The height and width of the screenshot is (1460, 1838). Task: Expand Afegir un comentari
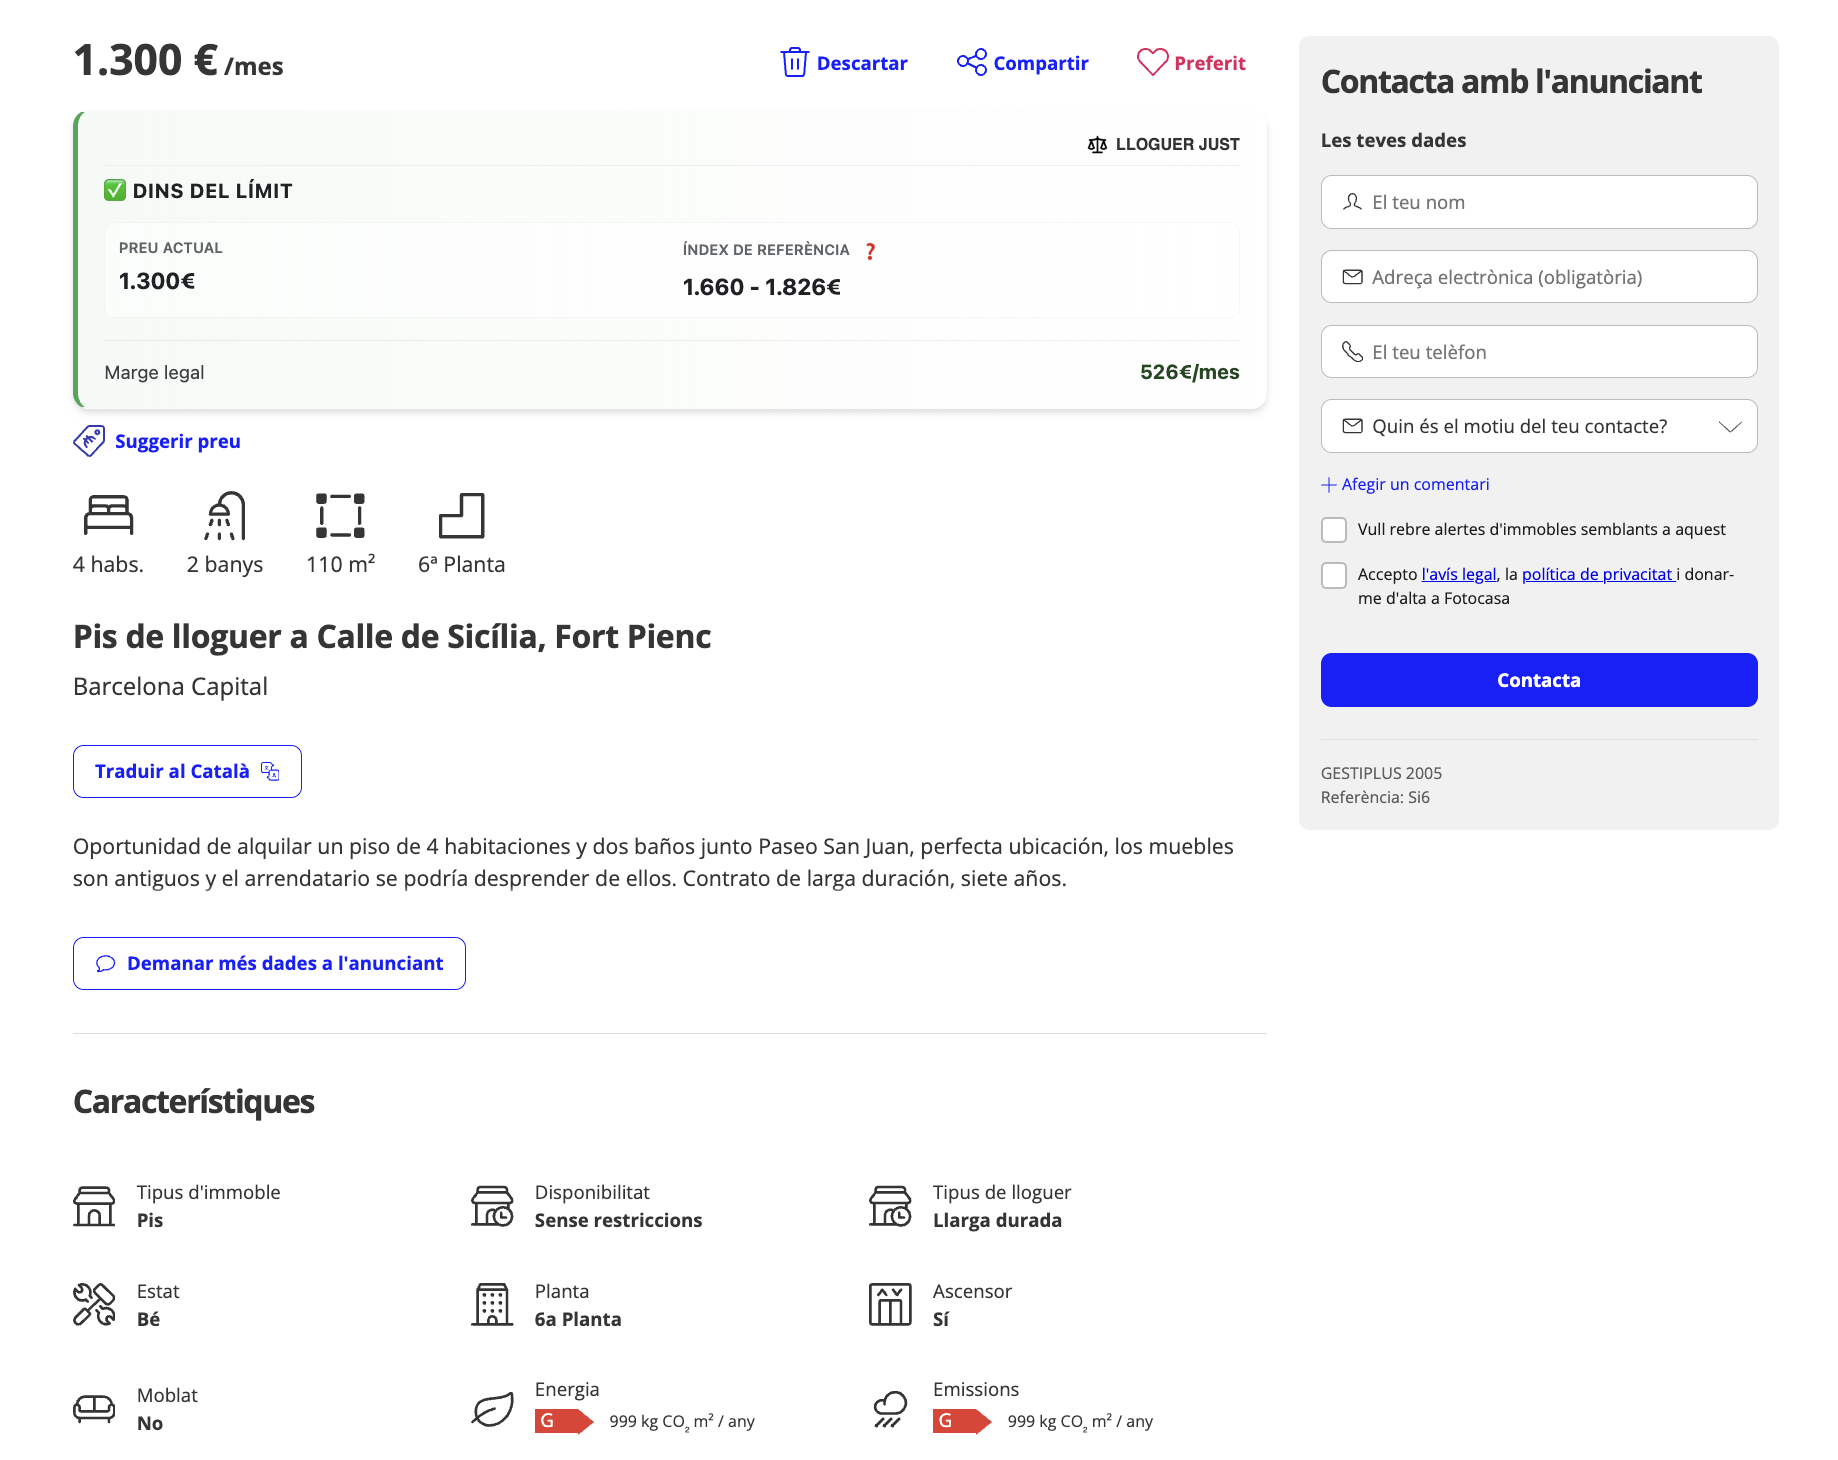(1405, 485)
